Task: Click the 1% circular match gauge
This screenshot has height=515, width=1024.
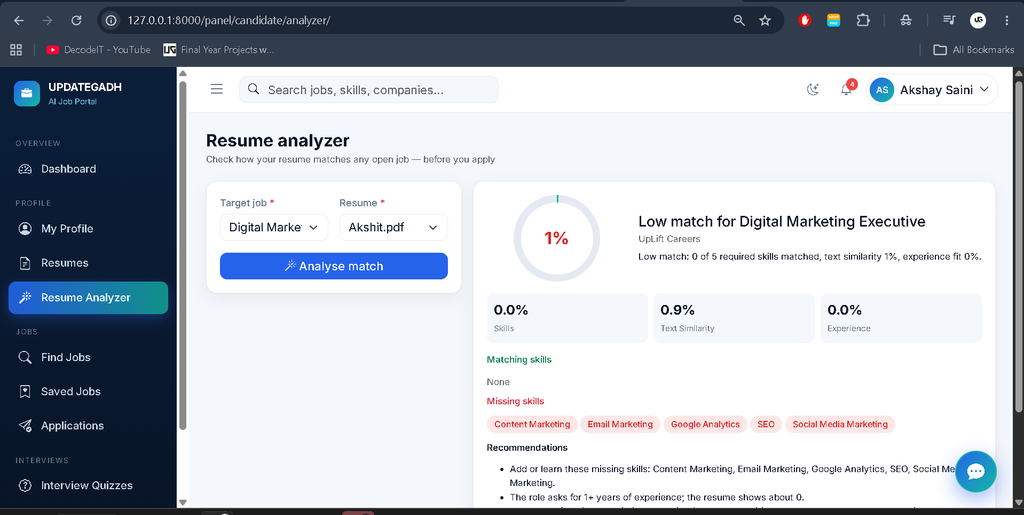Action: tap(556, 238)
